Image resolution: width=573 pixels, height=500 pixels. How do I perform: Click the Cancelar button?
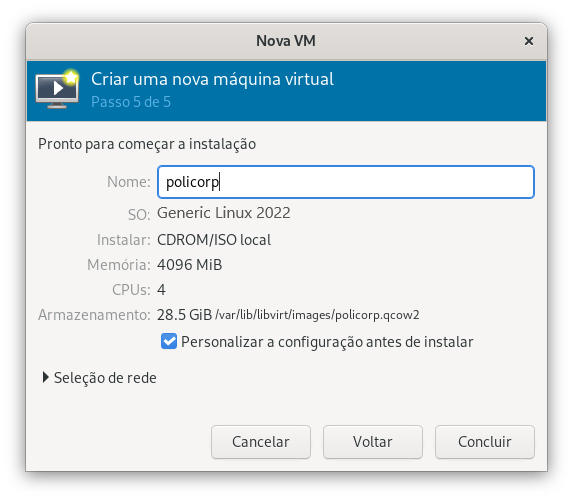pos(261,442)
